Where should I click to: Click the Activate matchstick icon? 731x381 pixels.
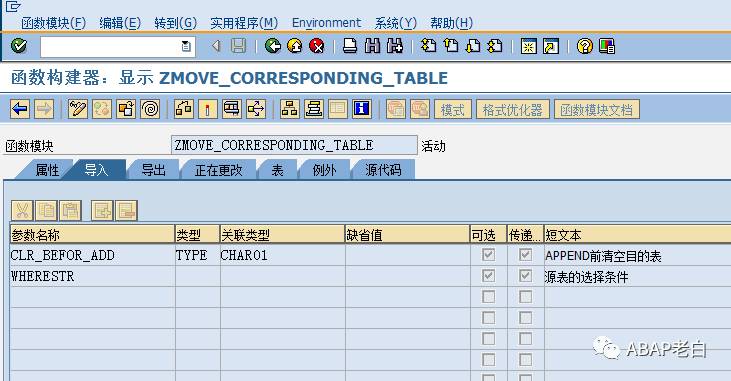(207, 109)
